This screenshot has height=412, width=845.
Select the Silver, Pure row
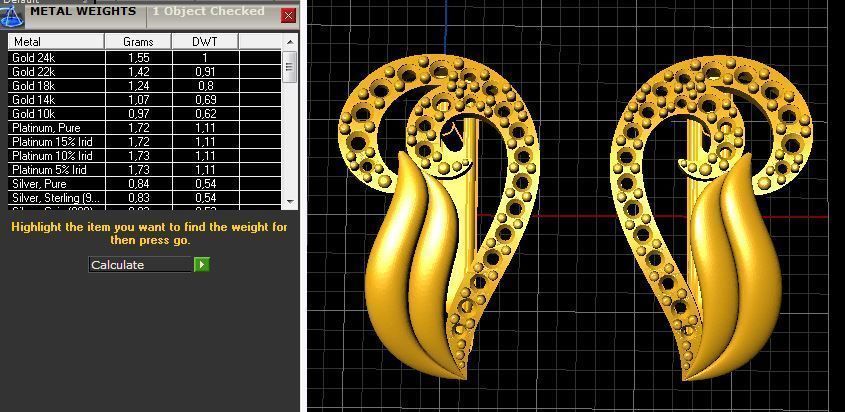tap(144, 184)
